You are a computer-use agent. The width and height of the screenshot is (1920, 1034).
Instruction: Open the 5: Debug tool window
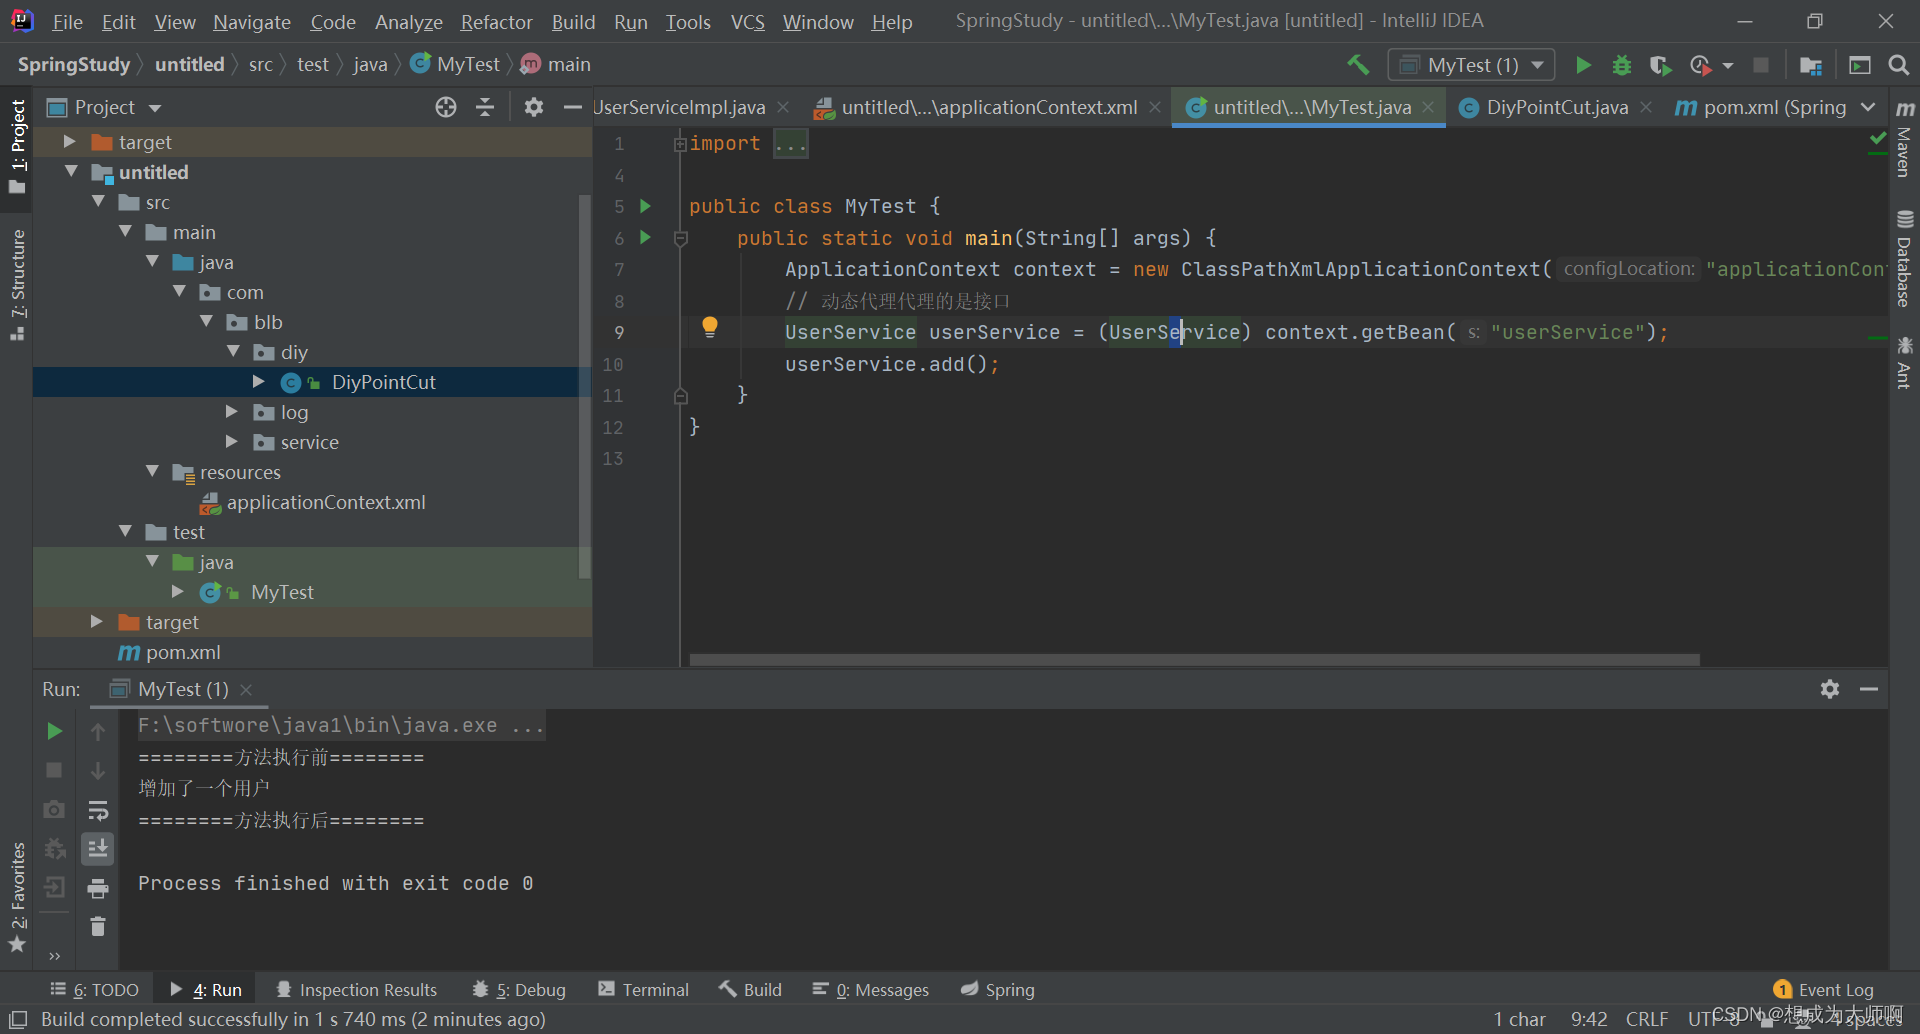(519, 990)
